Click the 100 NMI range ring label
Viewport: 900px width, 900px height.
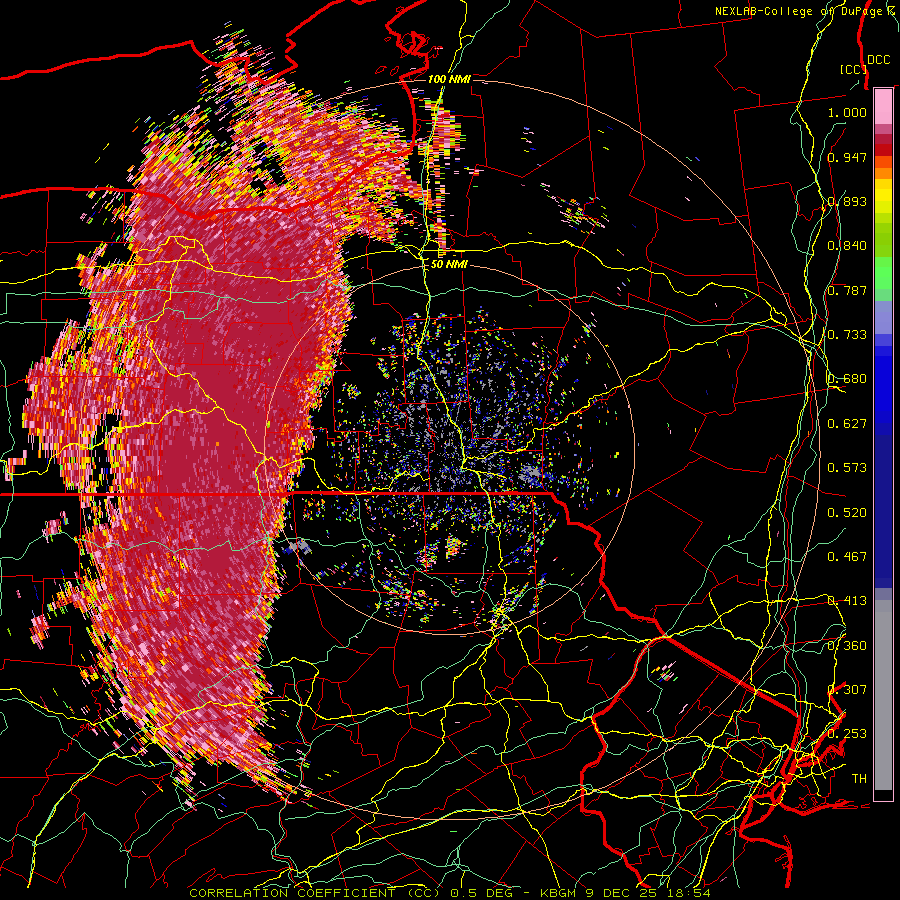click(449, 79)
